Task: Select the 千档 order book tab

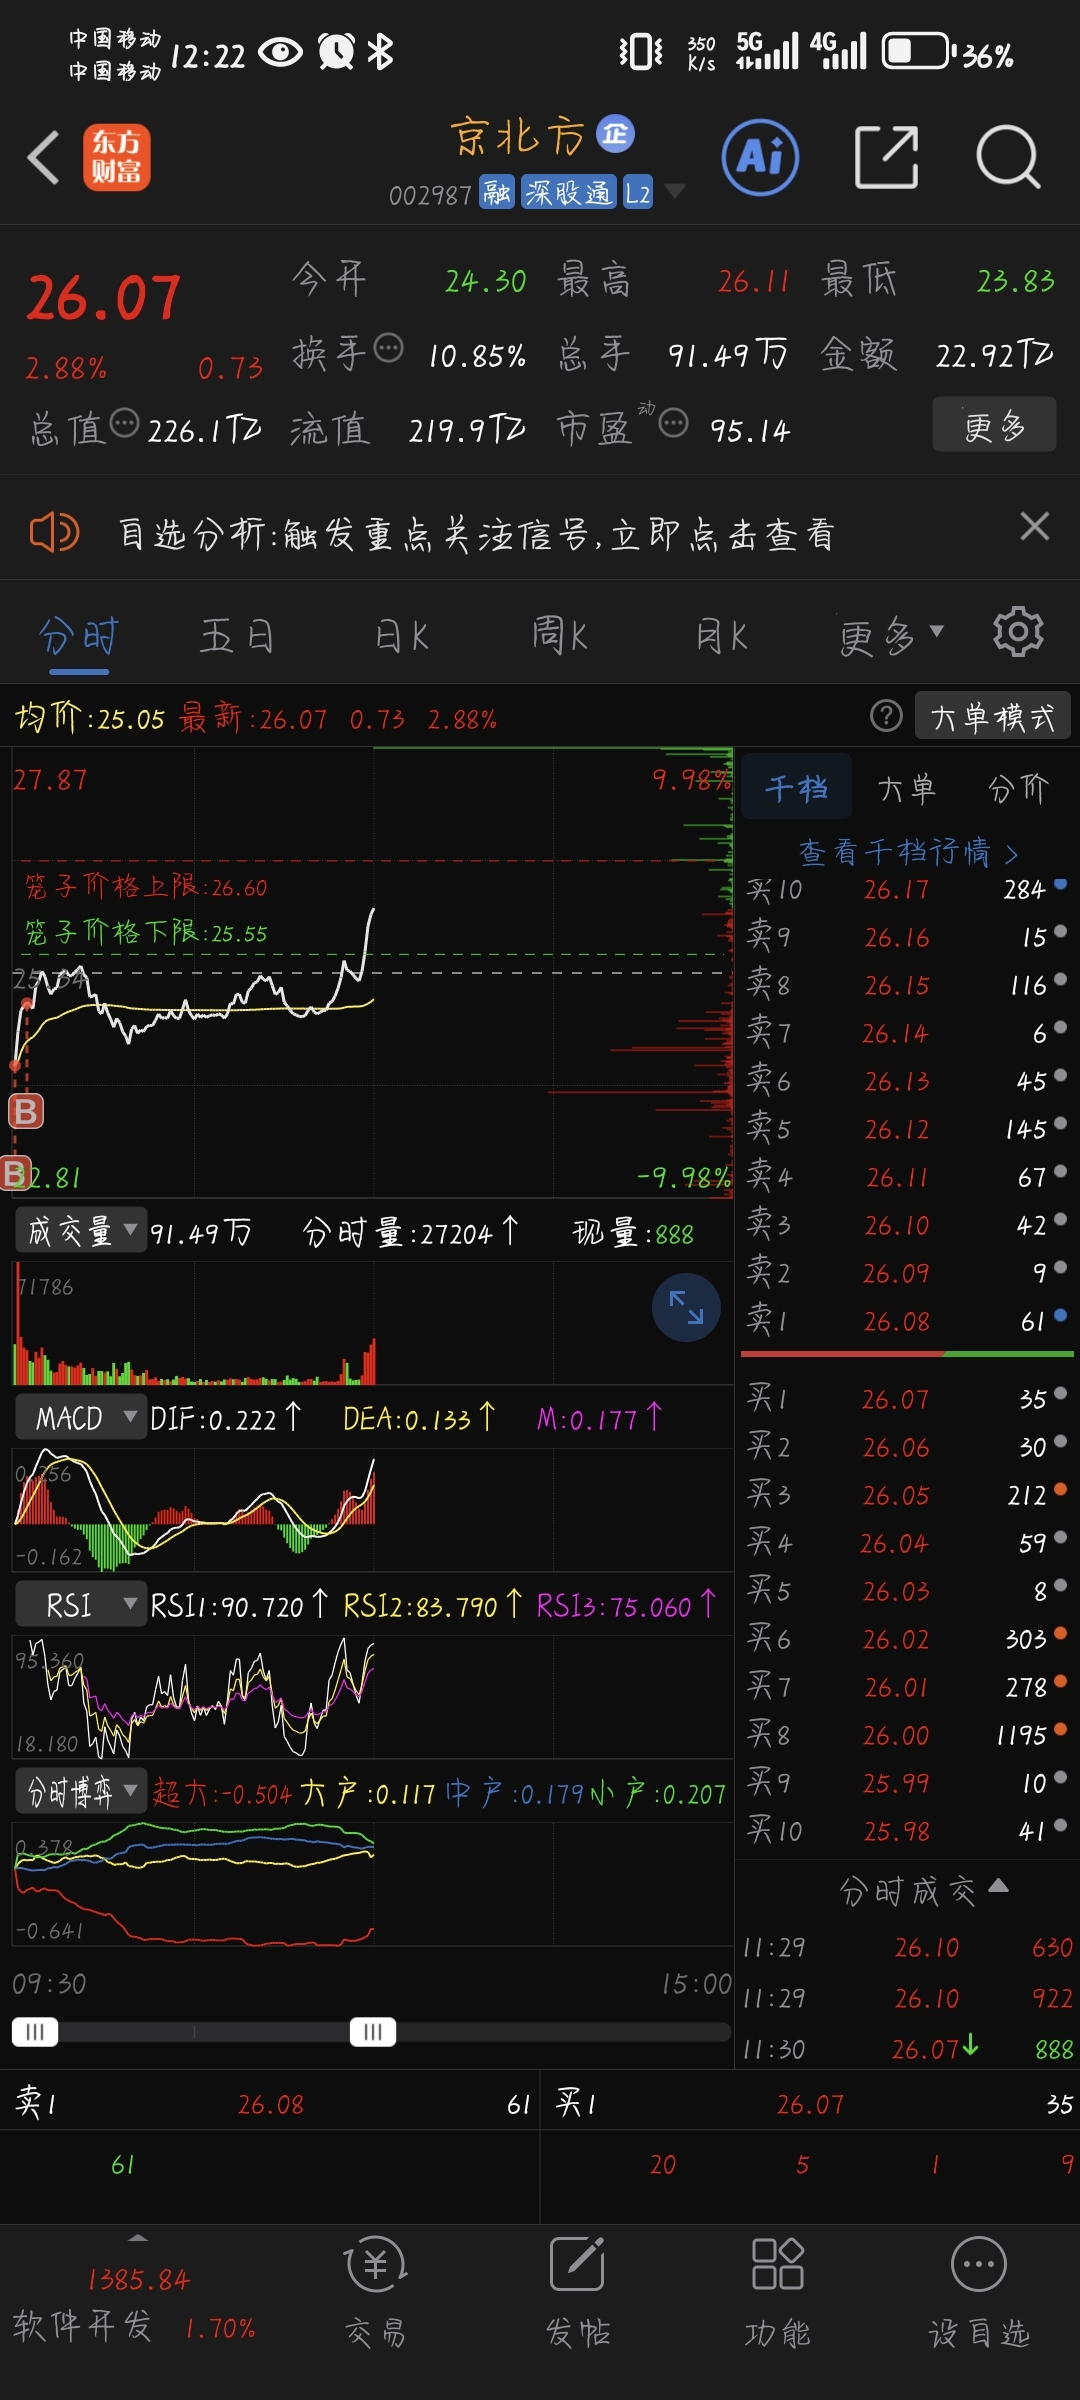Action: click(797, 788)
